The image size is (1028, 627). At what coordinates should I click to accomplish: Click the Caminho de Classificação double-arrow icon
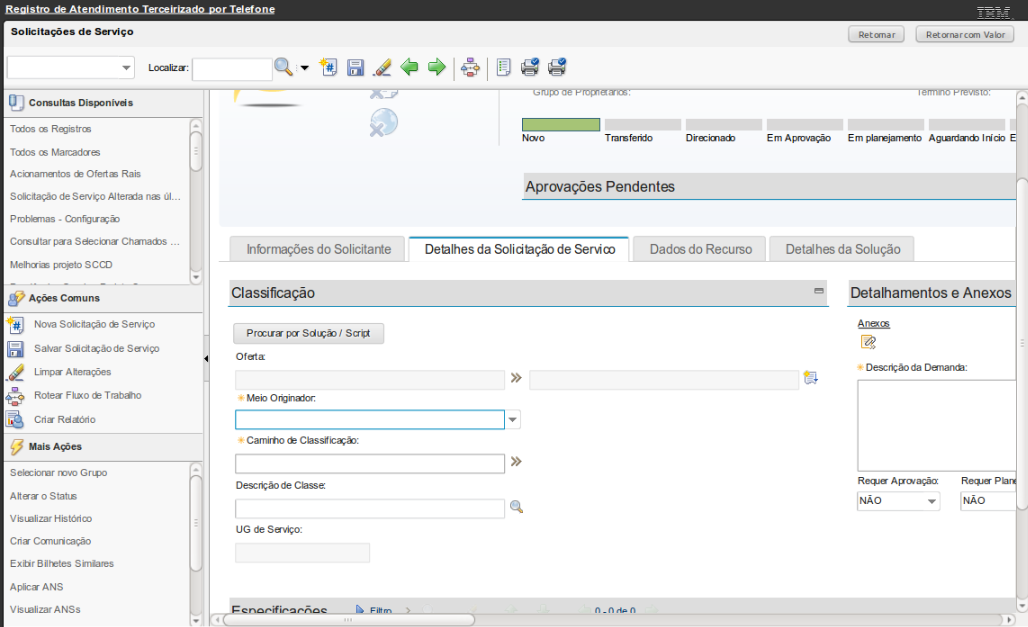pos(516,462)
